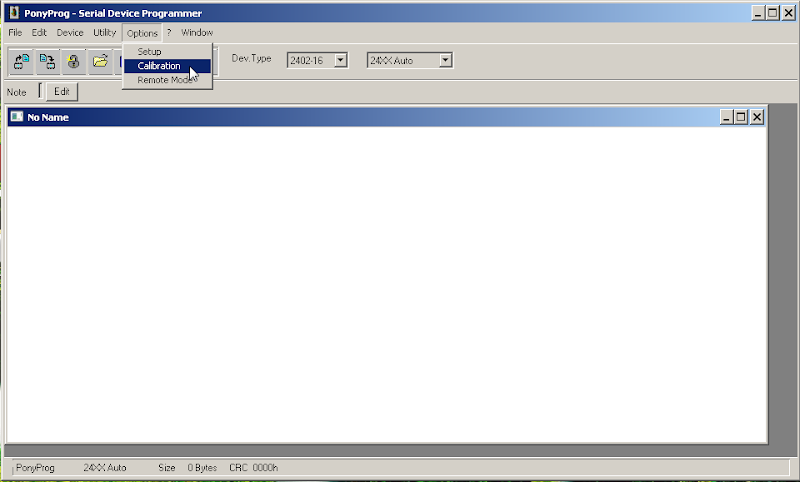Open the Device menu
800x482 pixels.
point(70,33)
